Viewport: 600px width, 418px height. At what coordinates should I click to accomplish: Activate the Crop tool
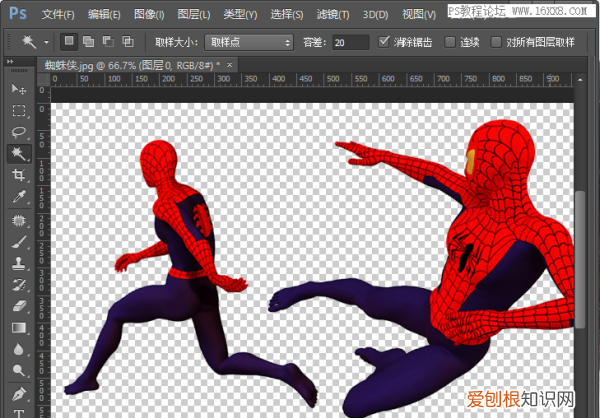(18, 175)
